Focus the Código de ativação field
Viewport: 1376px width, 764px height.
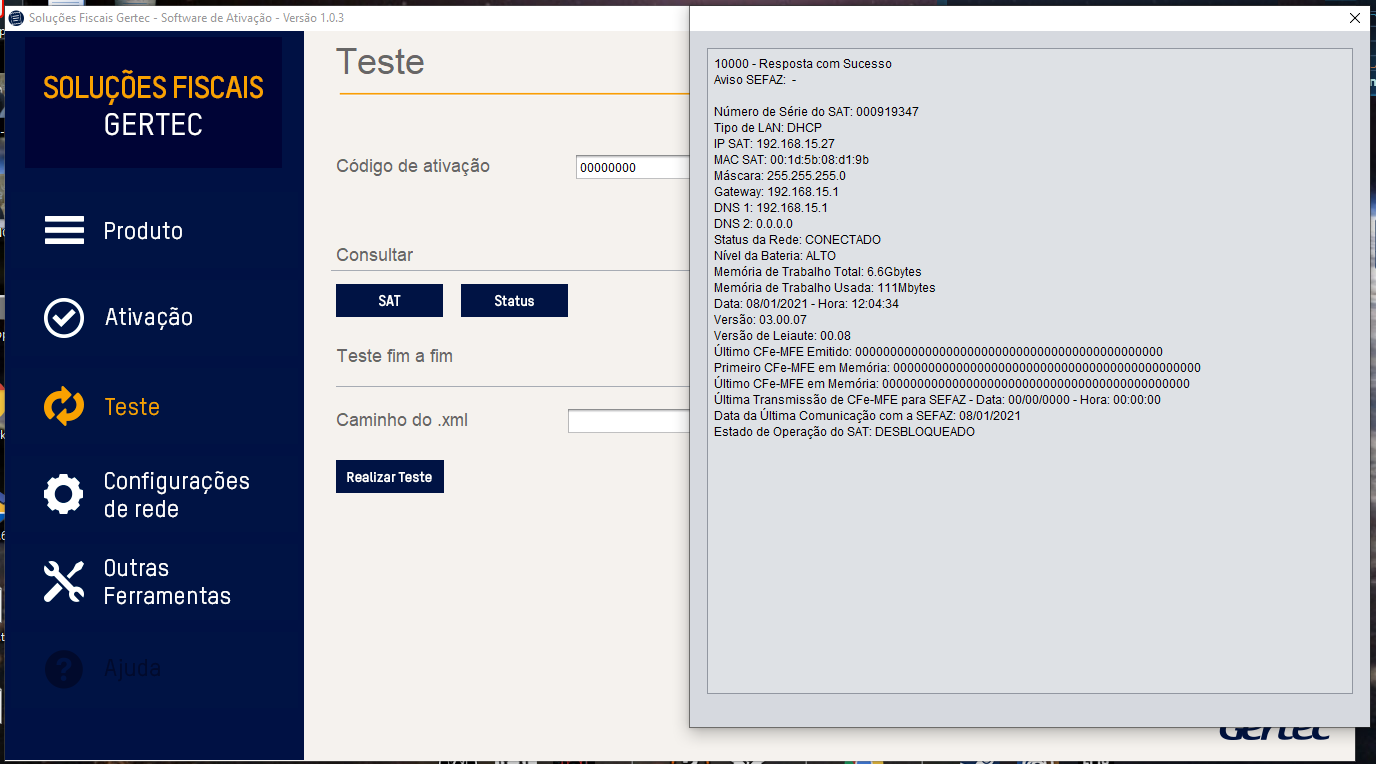pos(633,167)
